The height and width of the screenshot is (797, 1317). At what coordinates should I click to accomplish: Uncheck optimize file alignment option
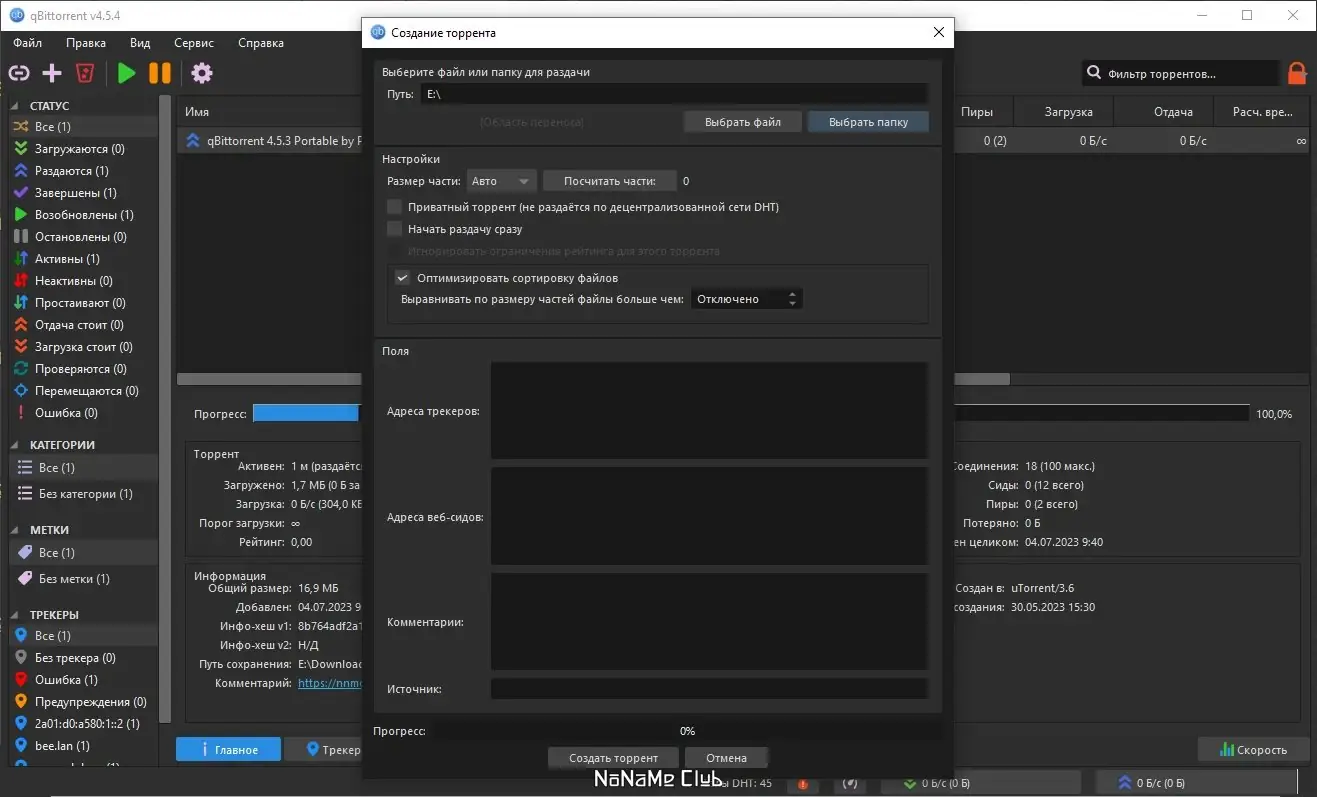point(402,277)
